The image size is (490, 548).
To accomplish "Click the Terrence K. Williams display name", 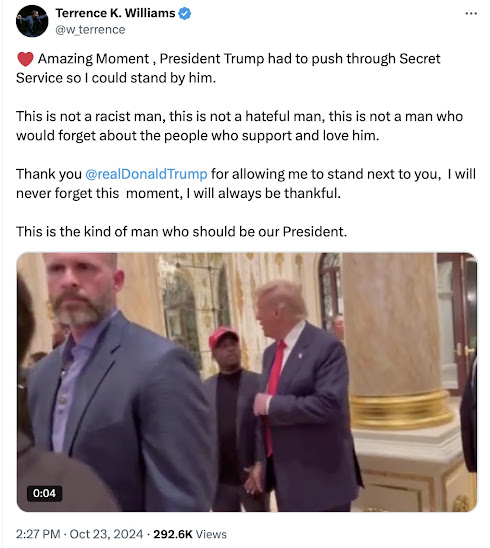I will click(115, 13).
